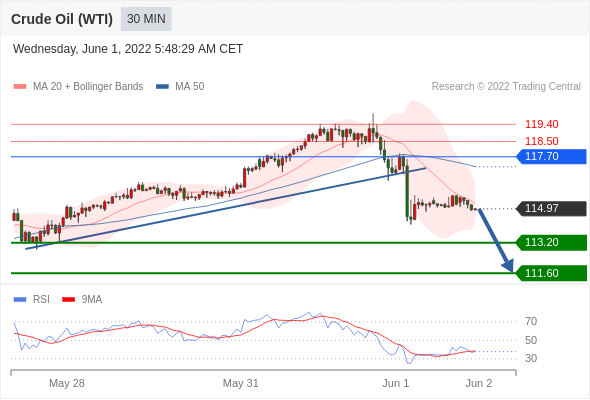Click the blue RSI legend swatch
The image size is (590, 400).
point(20,300)
